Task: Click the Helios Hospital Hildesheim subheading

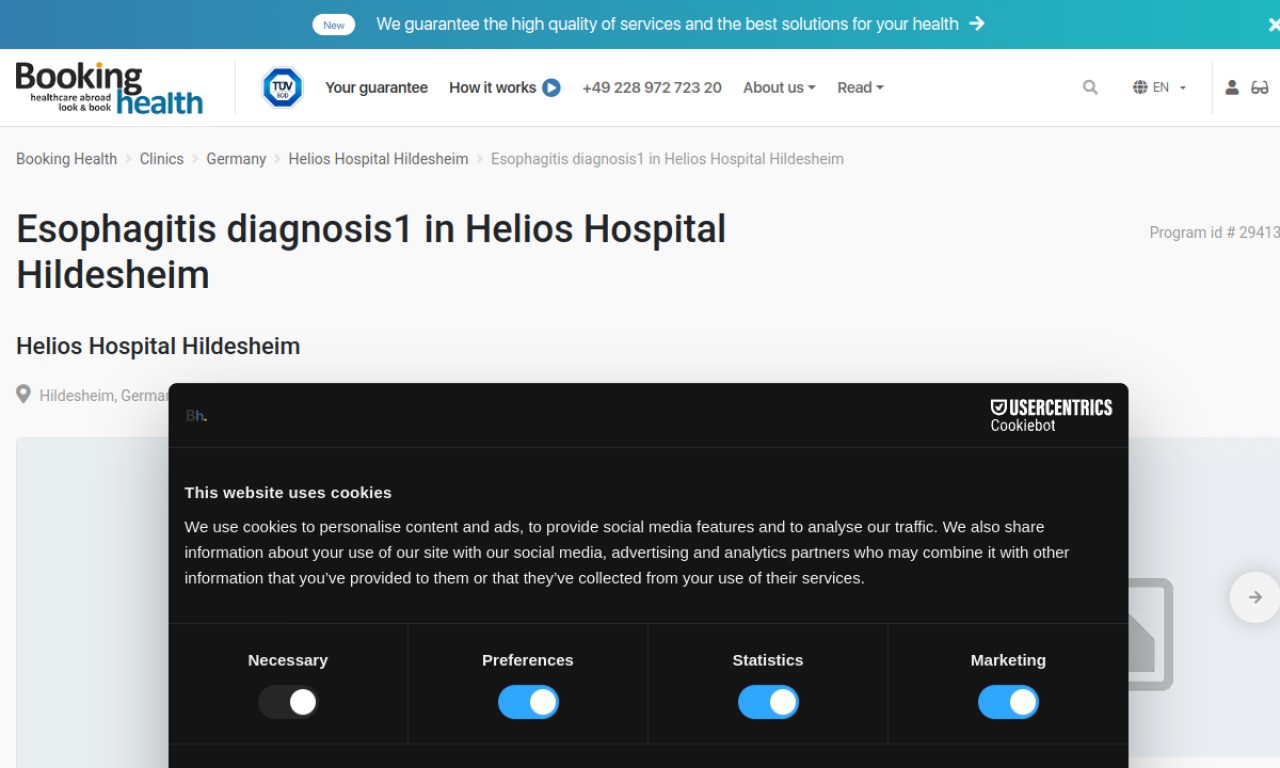Action: (158, 346)
